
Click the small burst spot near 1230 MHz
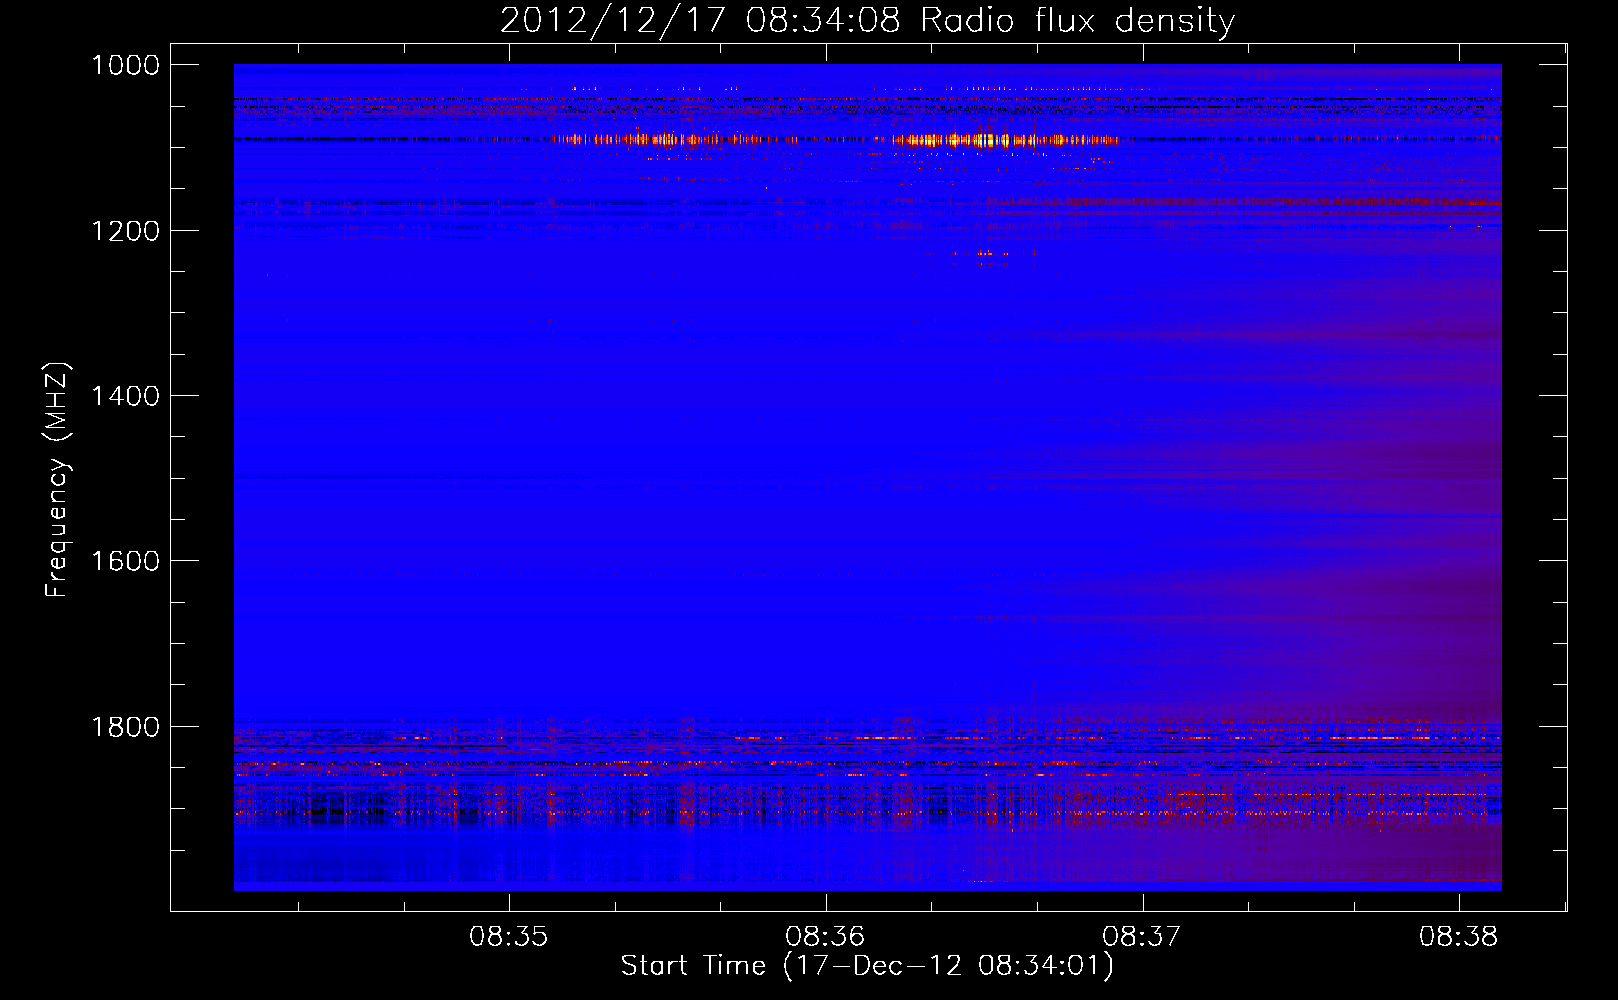990,254
